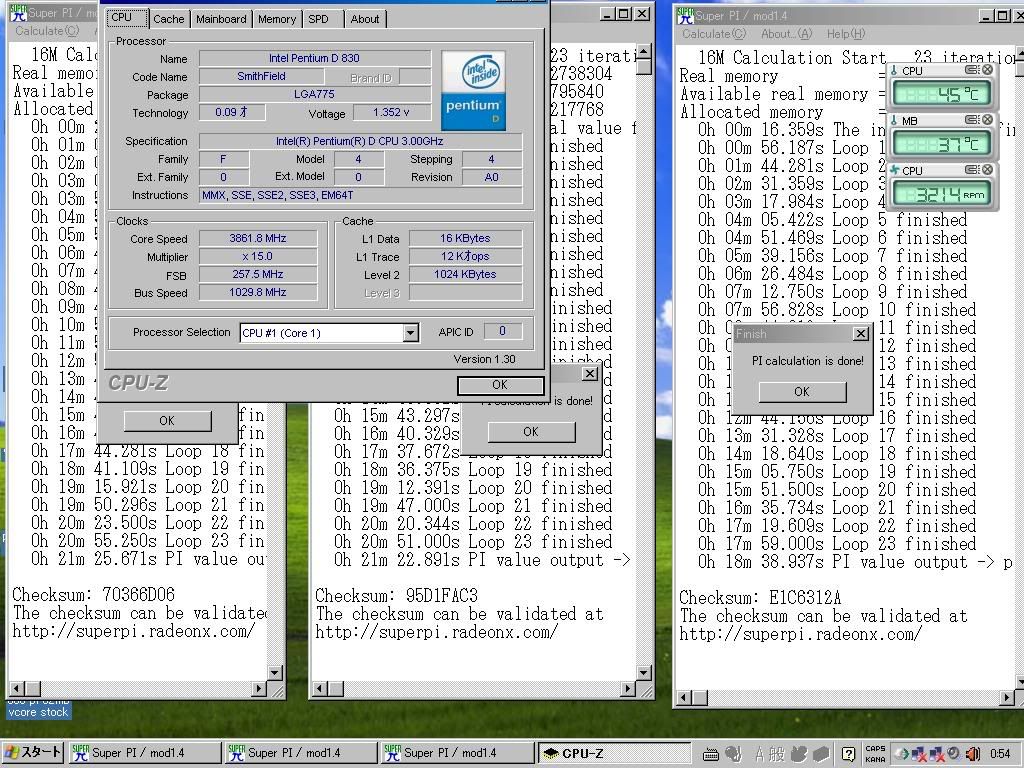1024x768 pixels.
Task: Click the magnet icon on MB temperature gadget
Action: [x=971, y=120]
